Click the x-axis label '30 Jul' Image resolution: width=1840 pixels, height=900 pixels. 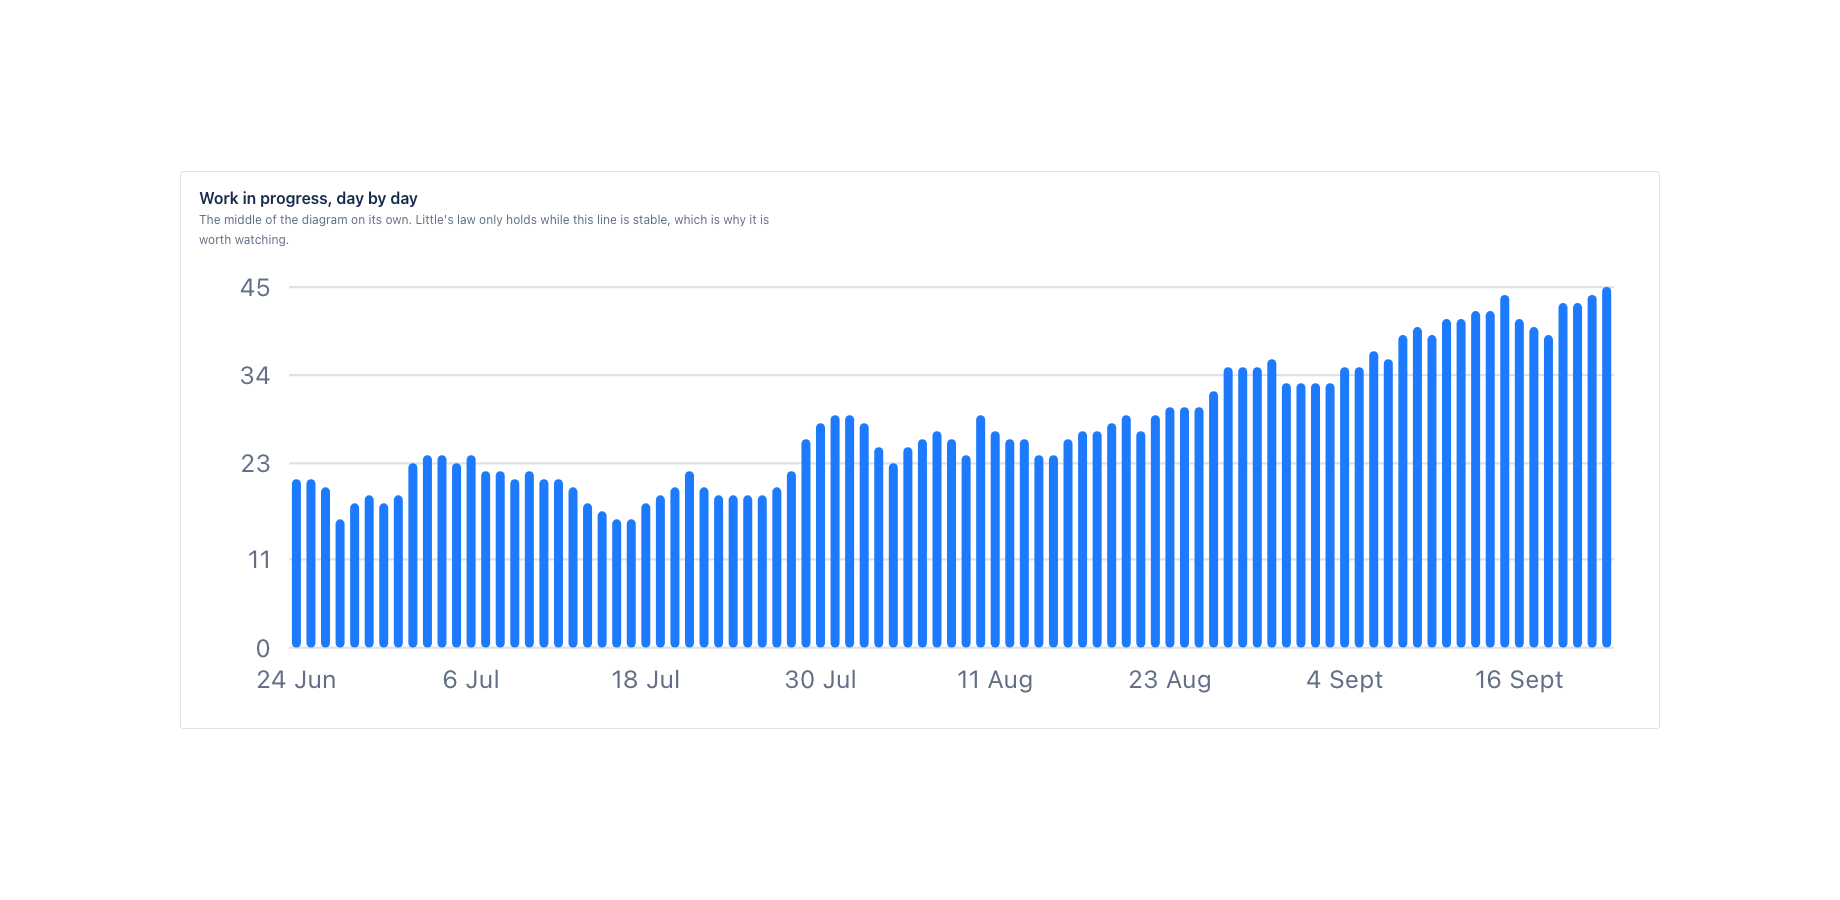tap(820, 680)
